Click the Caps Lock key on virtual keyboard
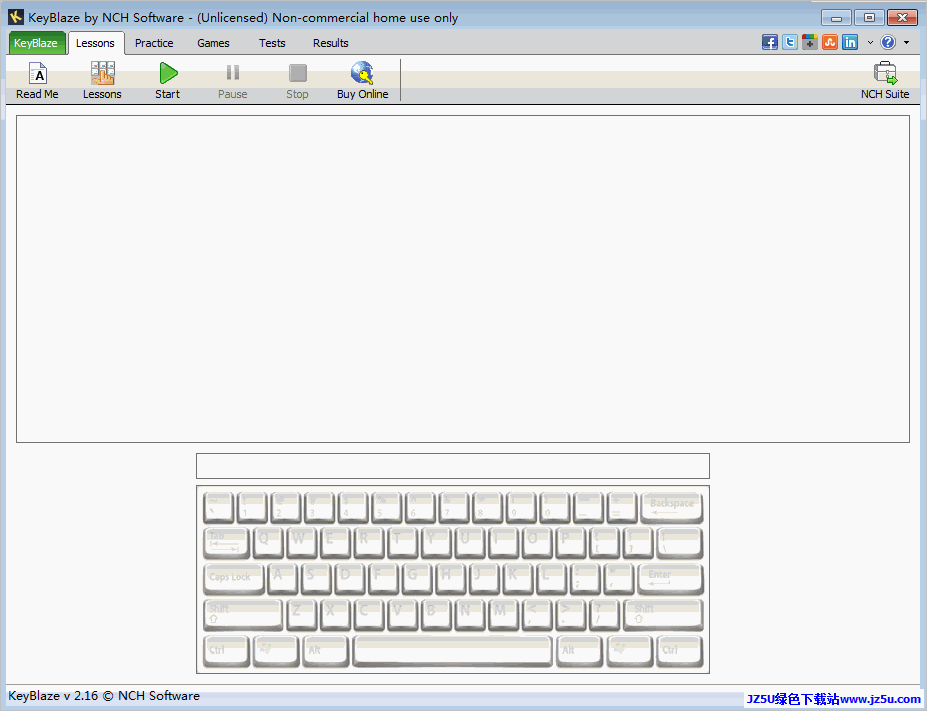The height and width of the screenshot is (711, 927). (234, 579)
